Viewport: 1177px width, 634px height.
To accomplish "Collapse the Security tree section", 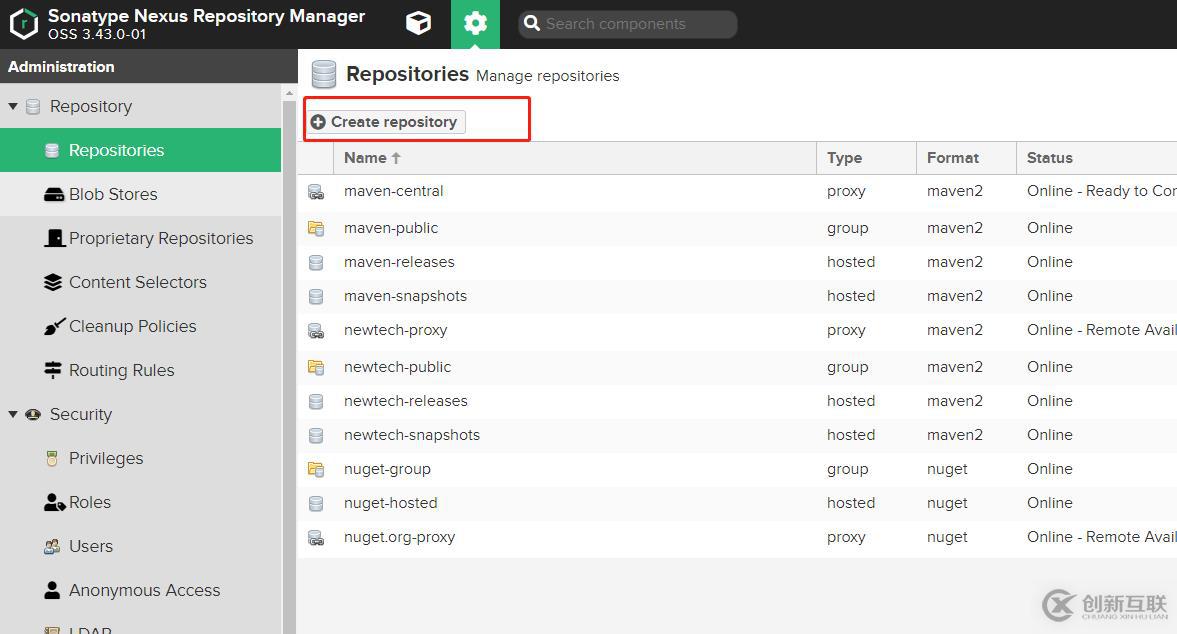I will pyautogui.click(x=13, y=414).
